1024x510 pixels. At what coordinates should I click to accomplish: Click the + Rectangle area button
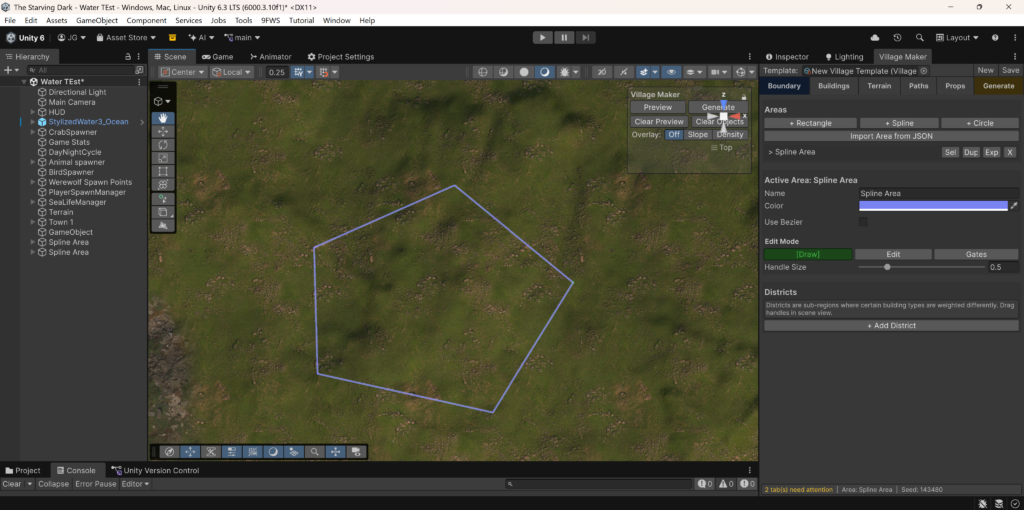pyautogui.click(x=810, y=123)
